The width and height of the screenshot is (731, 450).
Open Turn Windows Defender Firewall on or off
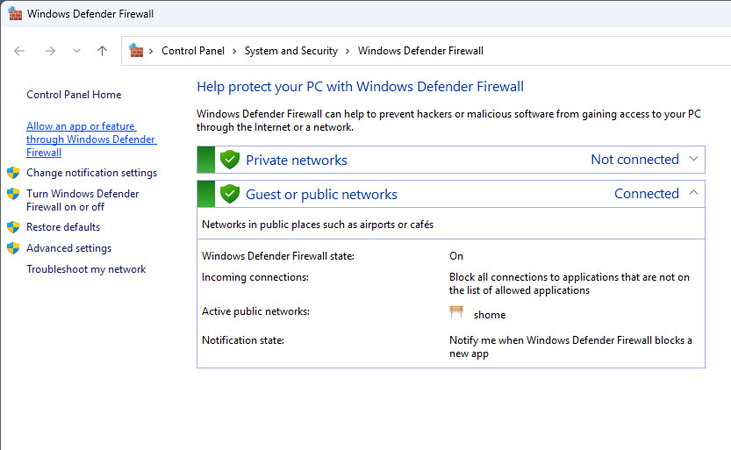82,200
